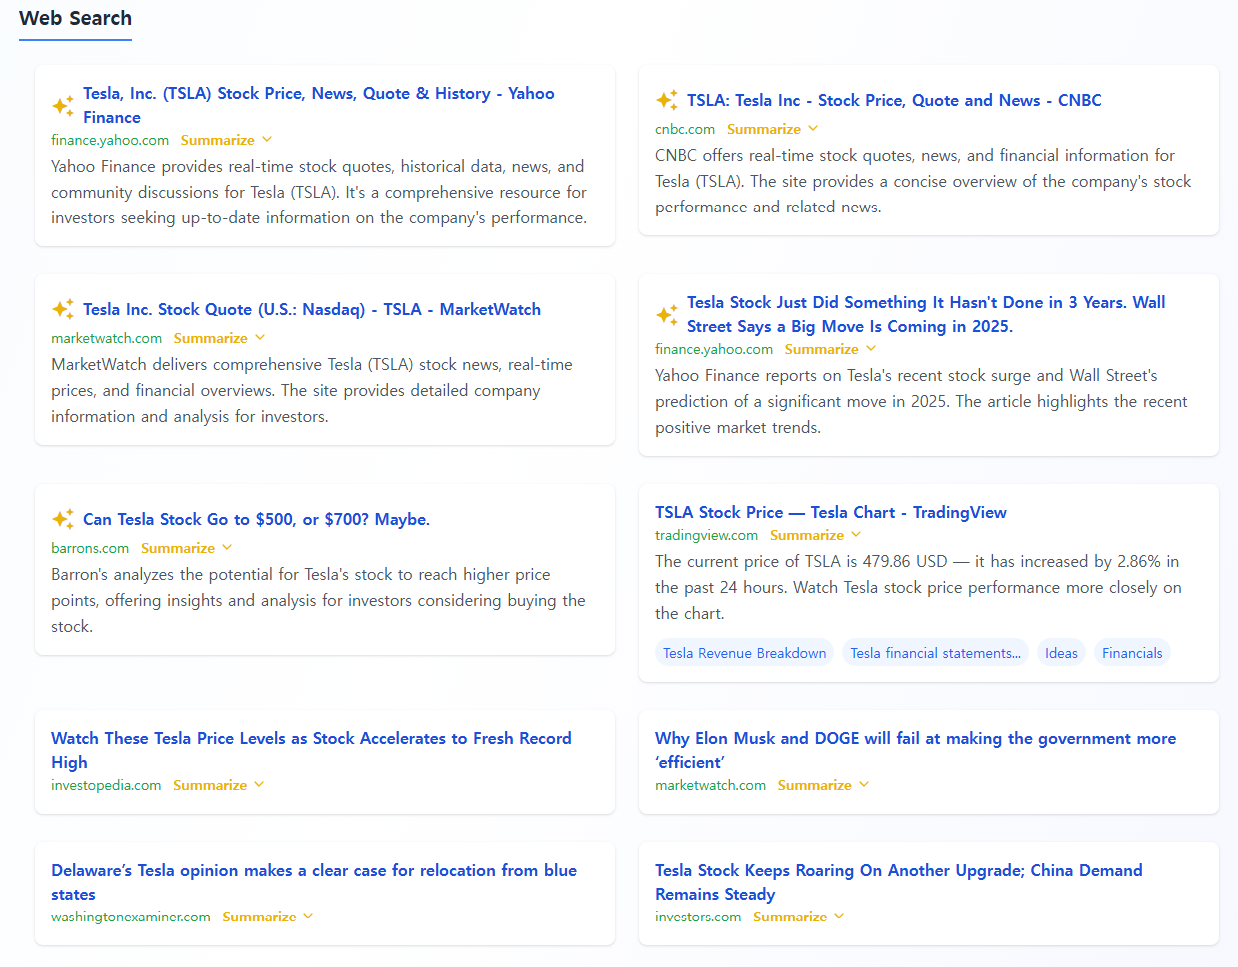Click 'Tesla financial statements...' chip
Image resolution: width=1238 pixels, height=967 pixels.
(x=935, y=653)
